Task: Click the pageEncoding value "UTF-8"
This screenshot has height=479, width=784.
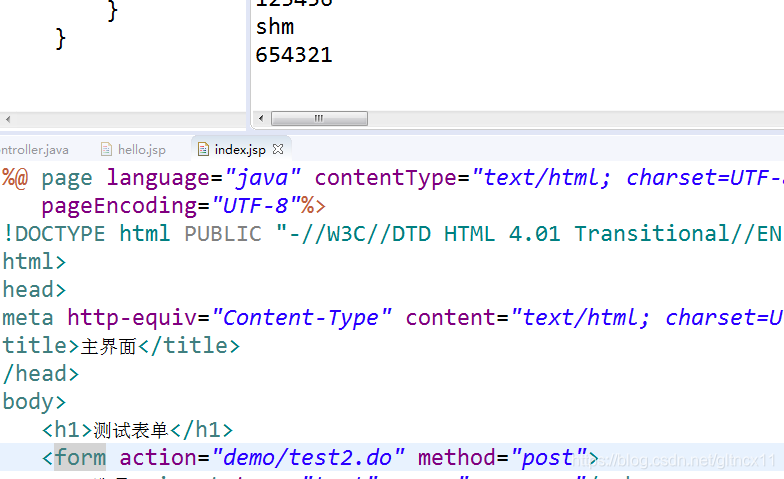Action: (256, 206)
